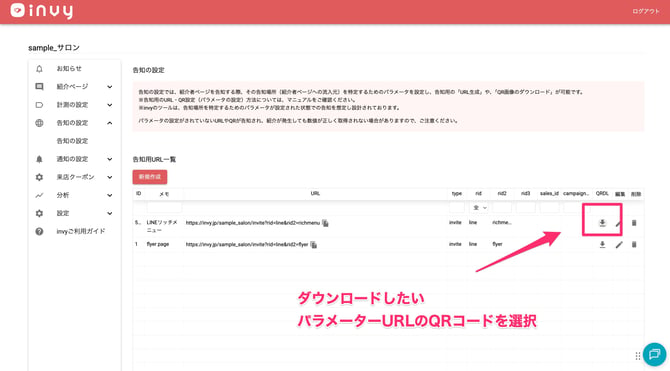
Task: Click the ID column header
Action: pyautogui.click(x=138, y=194)
